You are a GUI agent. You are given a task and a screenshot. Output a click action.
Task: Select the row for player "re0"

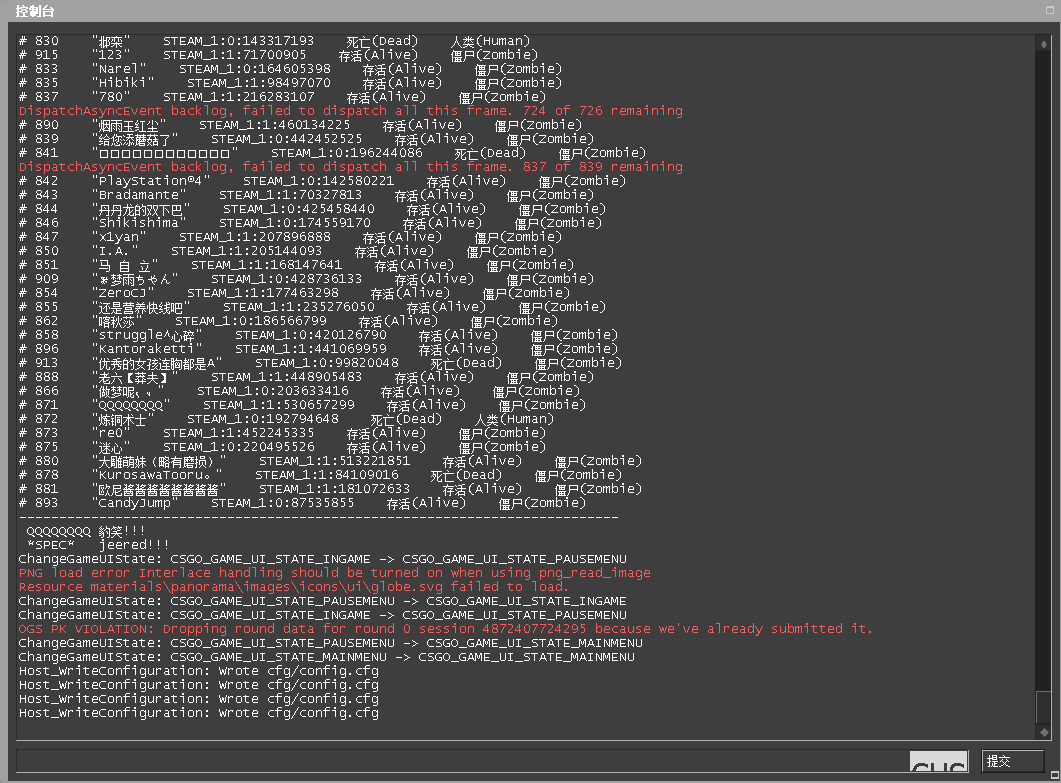click(282, 433)
